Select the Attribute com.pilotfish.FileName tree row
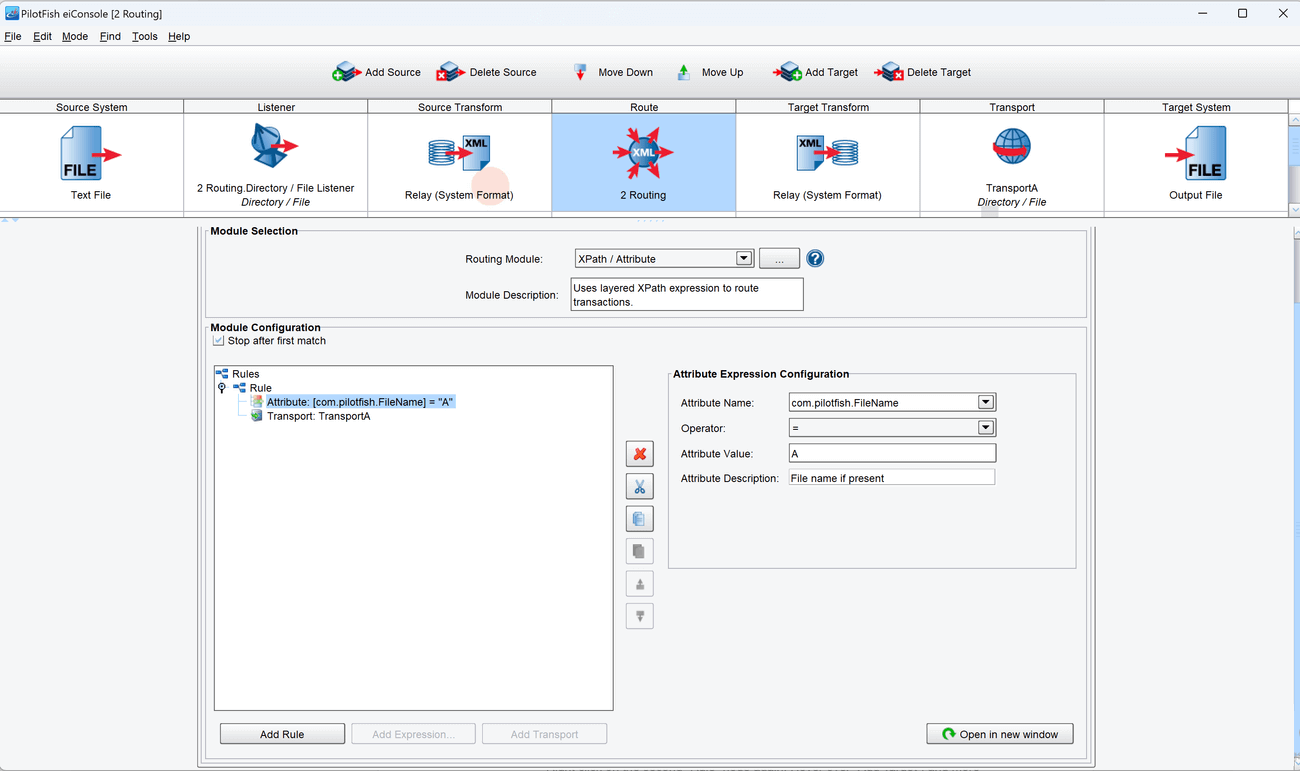This screenshot has height=771, width=1300. 360,402
